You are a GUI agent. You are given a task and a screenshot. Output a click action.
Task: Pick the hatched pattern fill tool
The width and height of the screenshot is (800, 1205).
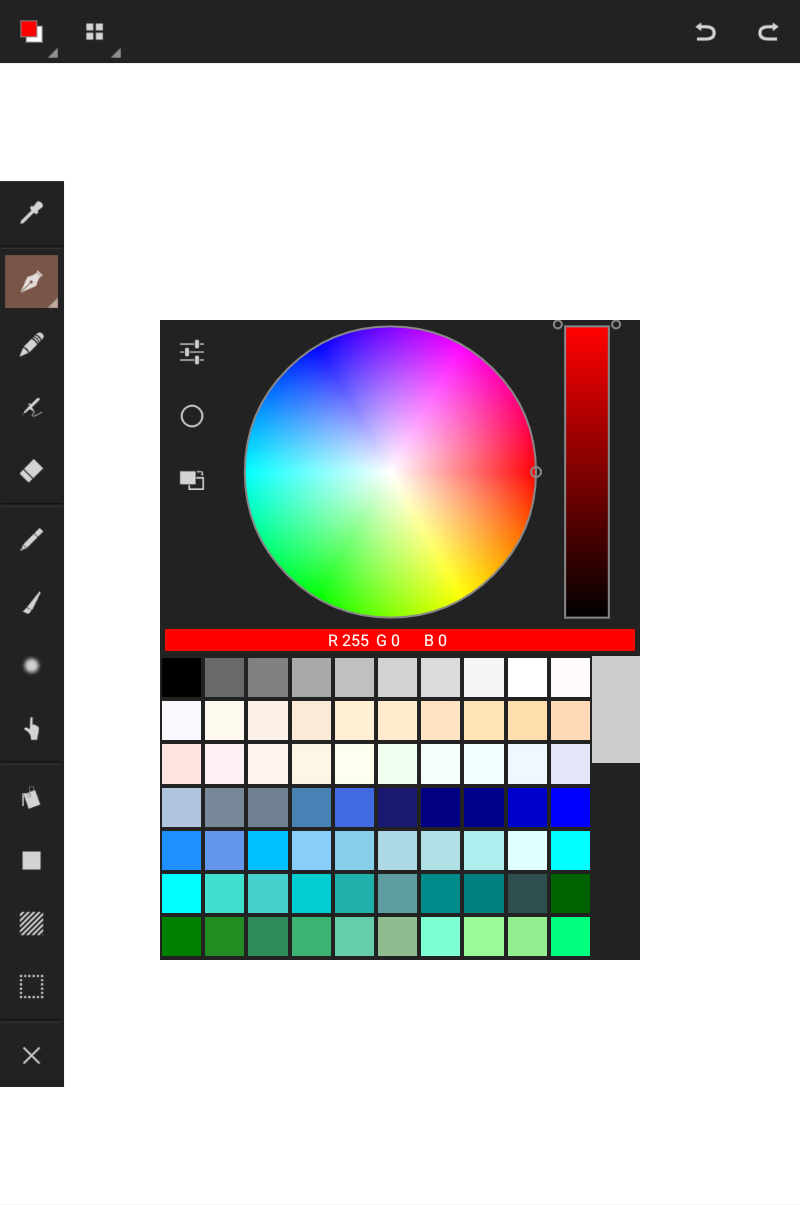(x=32, y=923)
